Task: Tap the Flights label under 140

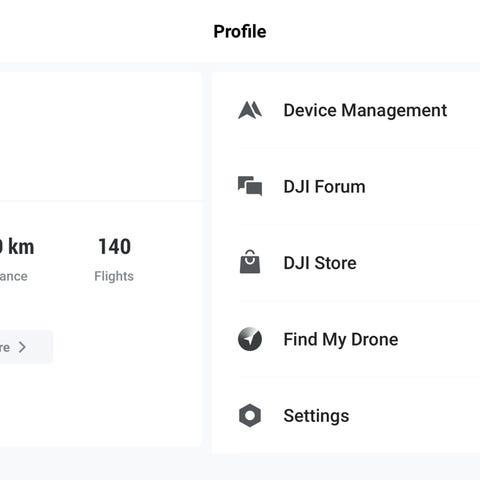Action: [x=114, y=276]
